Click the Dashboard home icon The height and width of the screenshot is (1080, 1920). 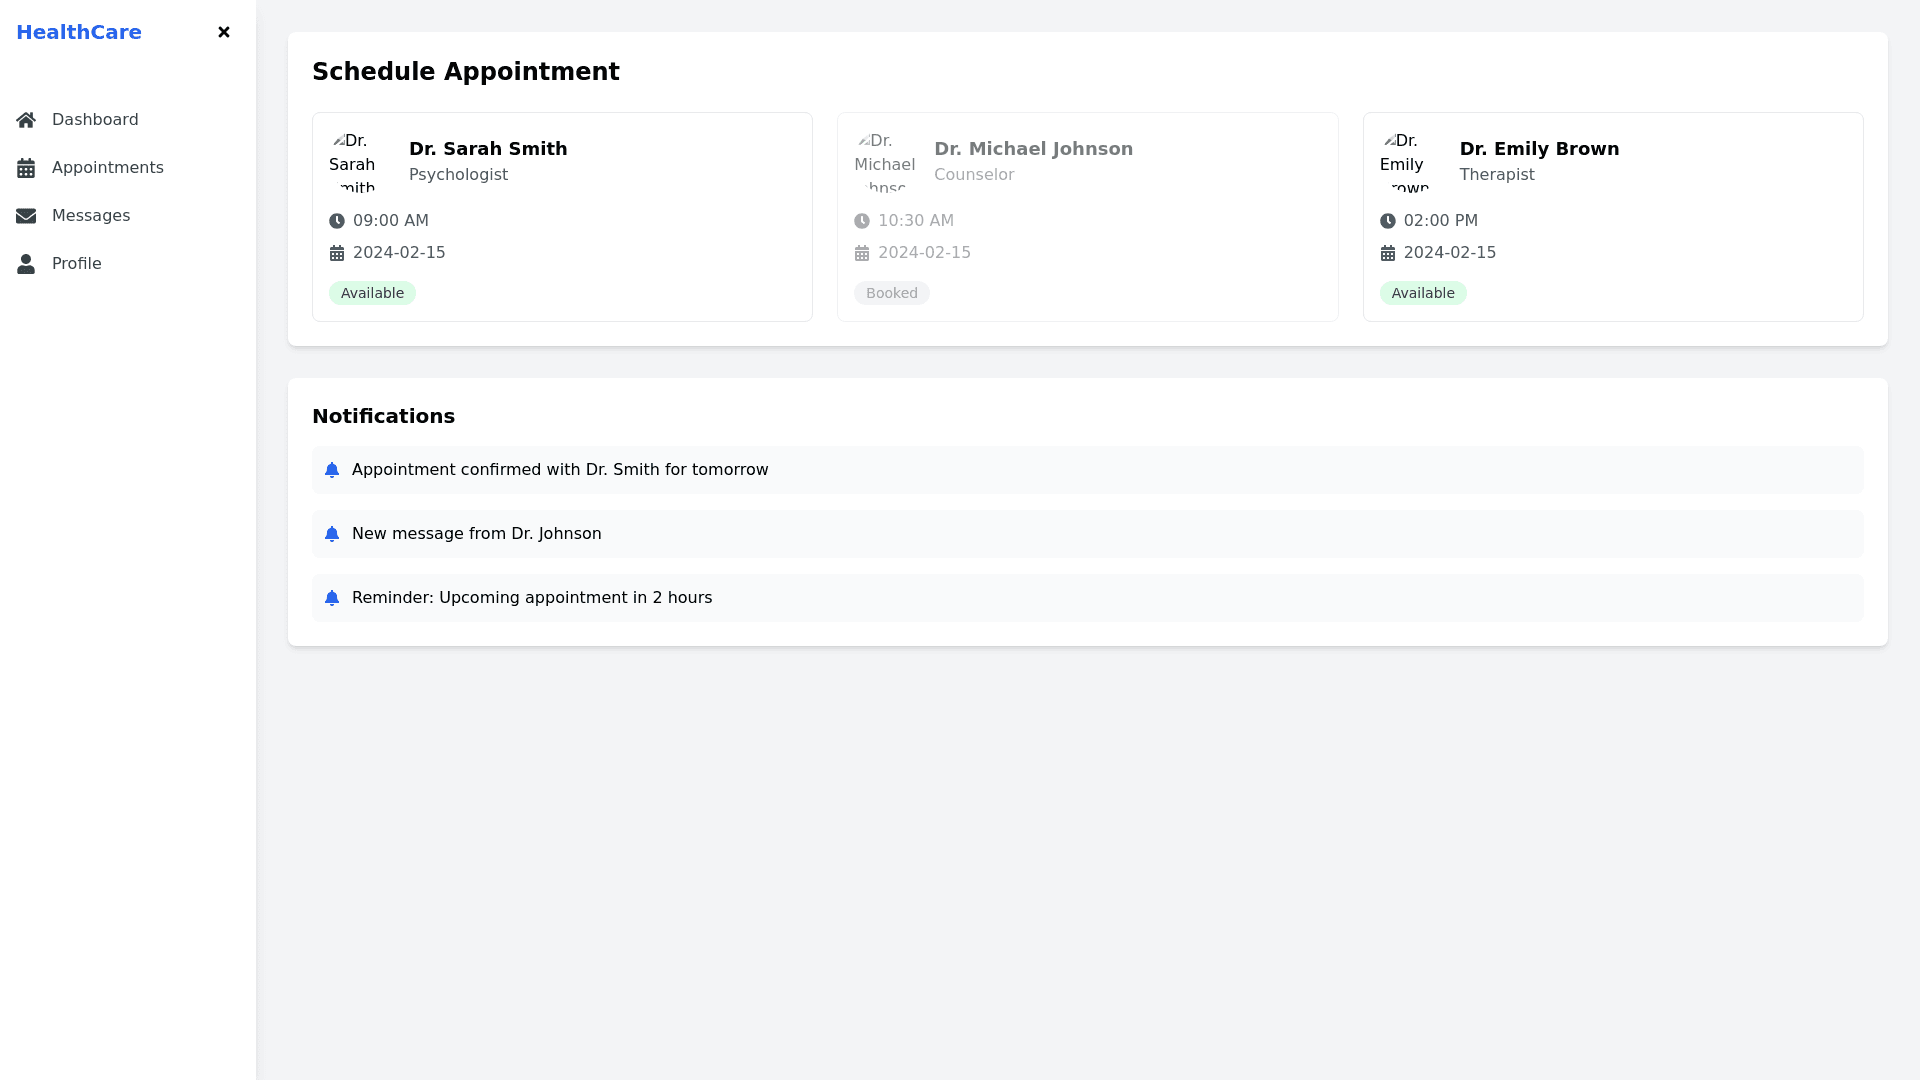26,120
